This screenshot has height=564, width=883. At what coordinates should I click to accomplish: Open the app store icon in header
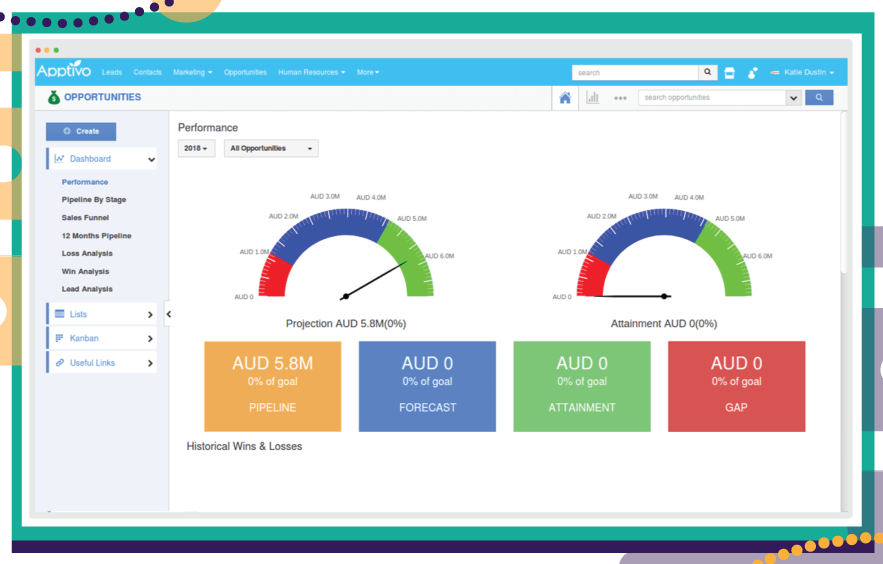tap(729, 73)
